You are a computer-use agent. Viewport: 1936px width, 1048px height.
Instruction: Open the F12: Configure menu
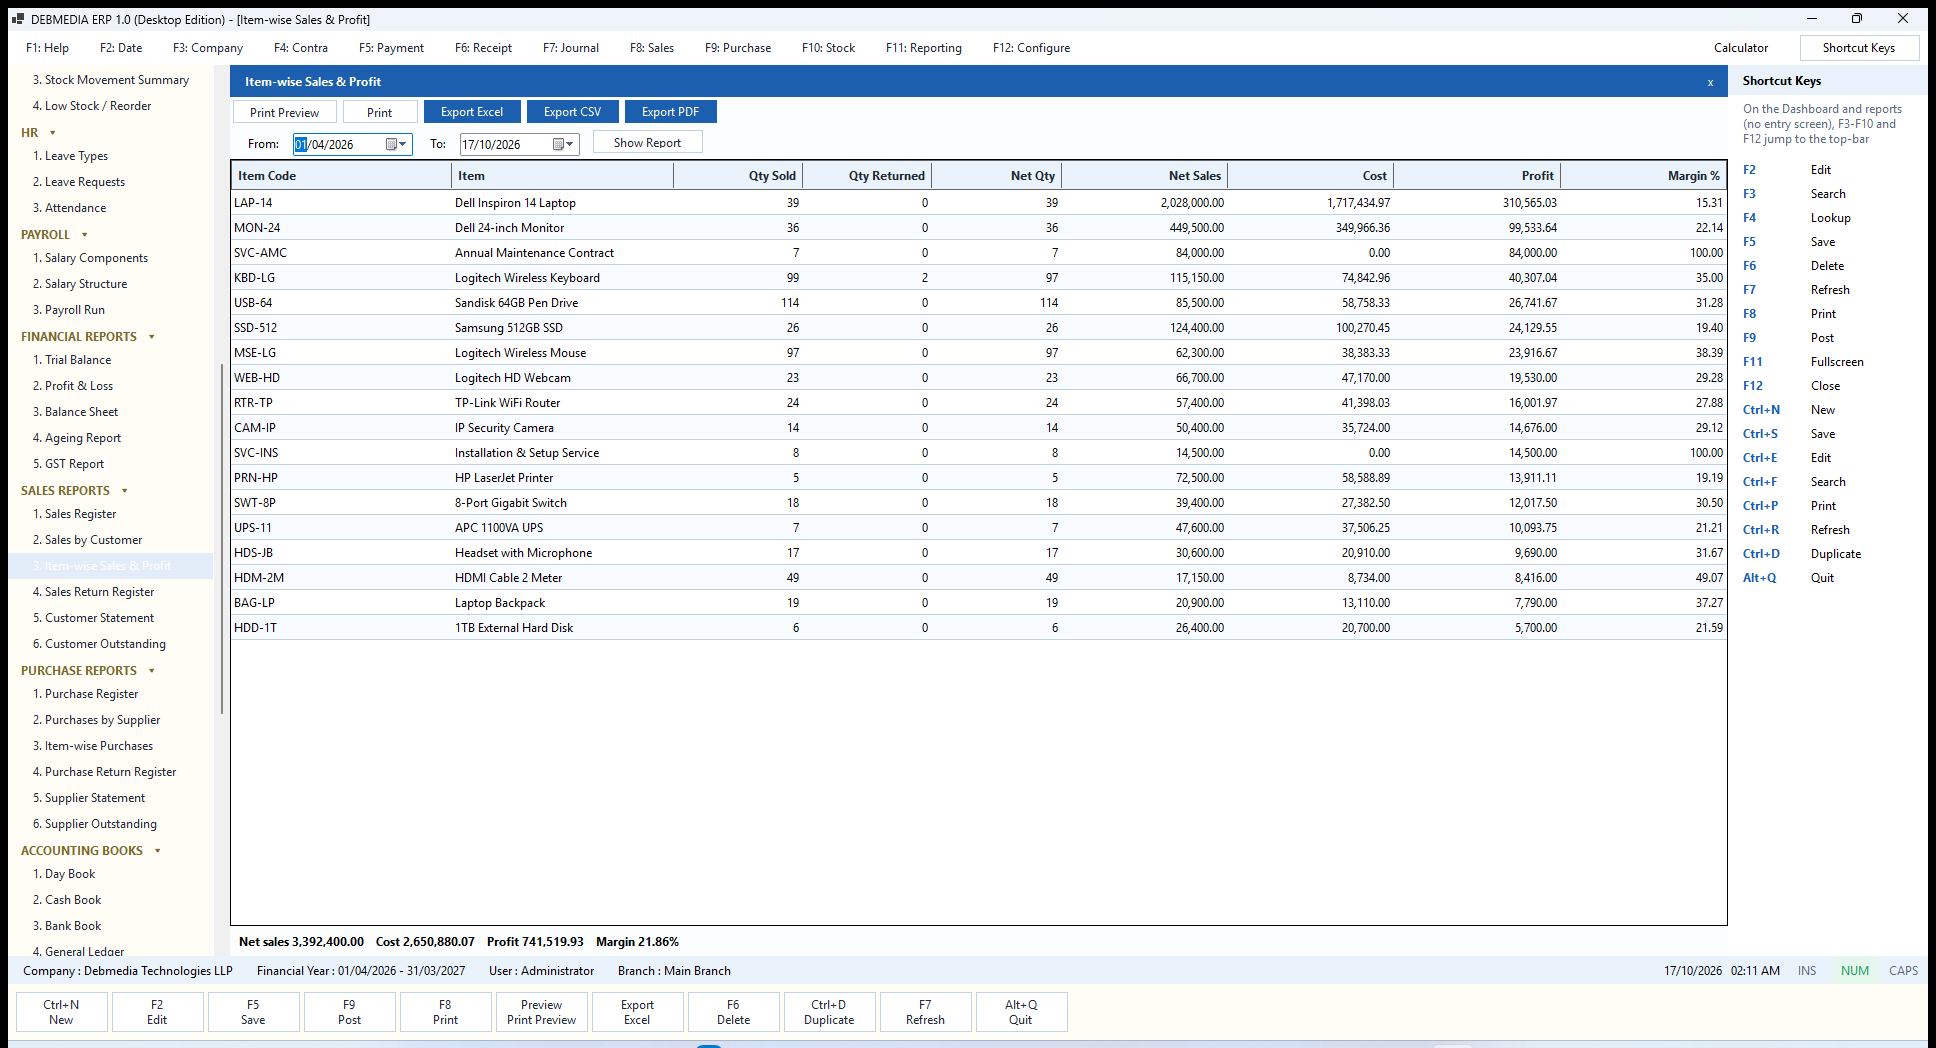pos(1031,48)
